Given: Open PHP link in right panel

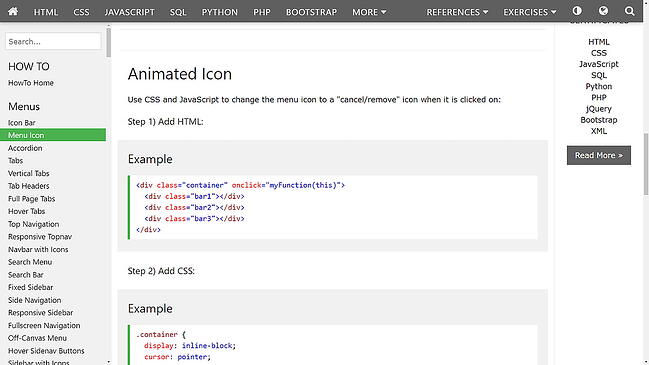Looking at the screenshot, I should click(599, 98).
